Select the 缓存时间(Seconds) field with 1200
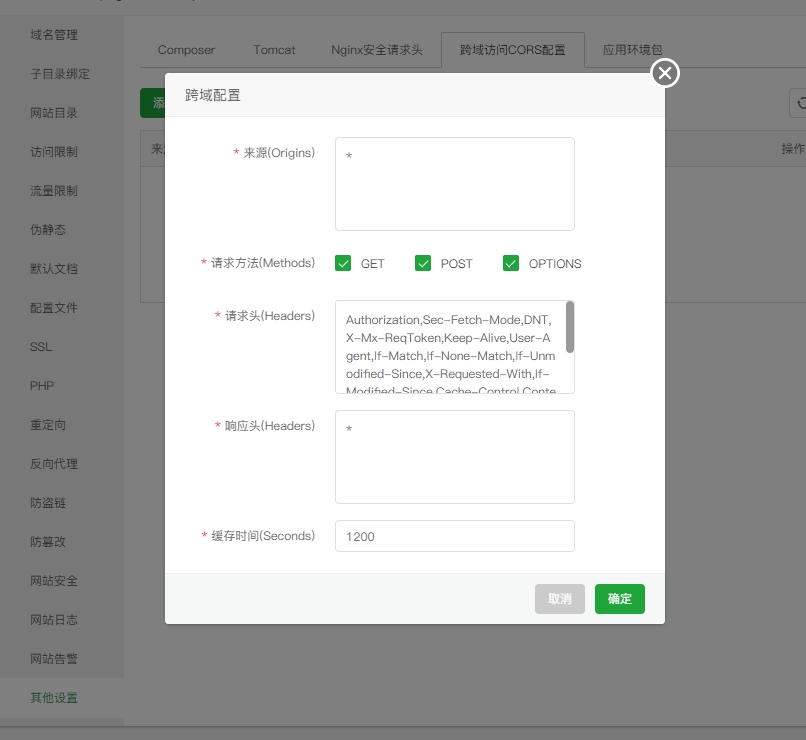Image resolution: width=806 pixels, height=740 pixels. [x=454, y=536]
